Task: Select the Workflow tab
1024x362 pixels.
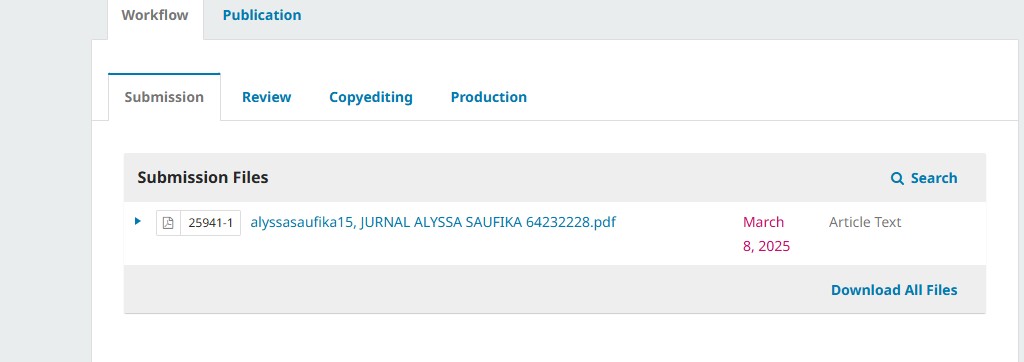Action: click(x=155, y=15)
